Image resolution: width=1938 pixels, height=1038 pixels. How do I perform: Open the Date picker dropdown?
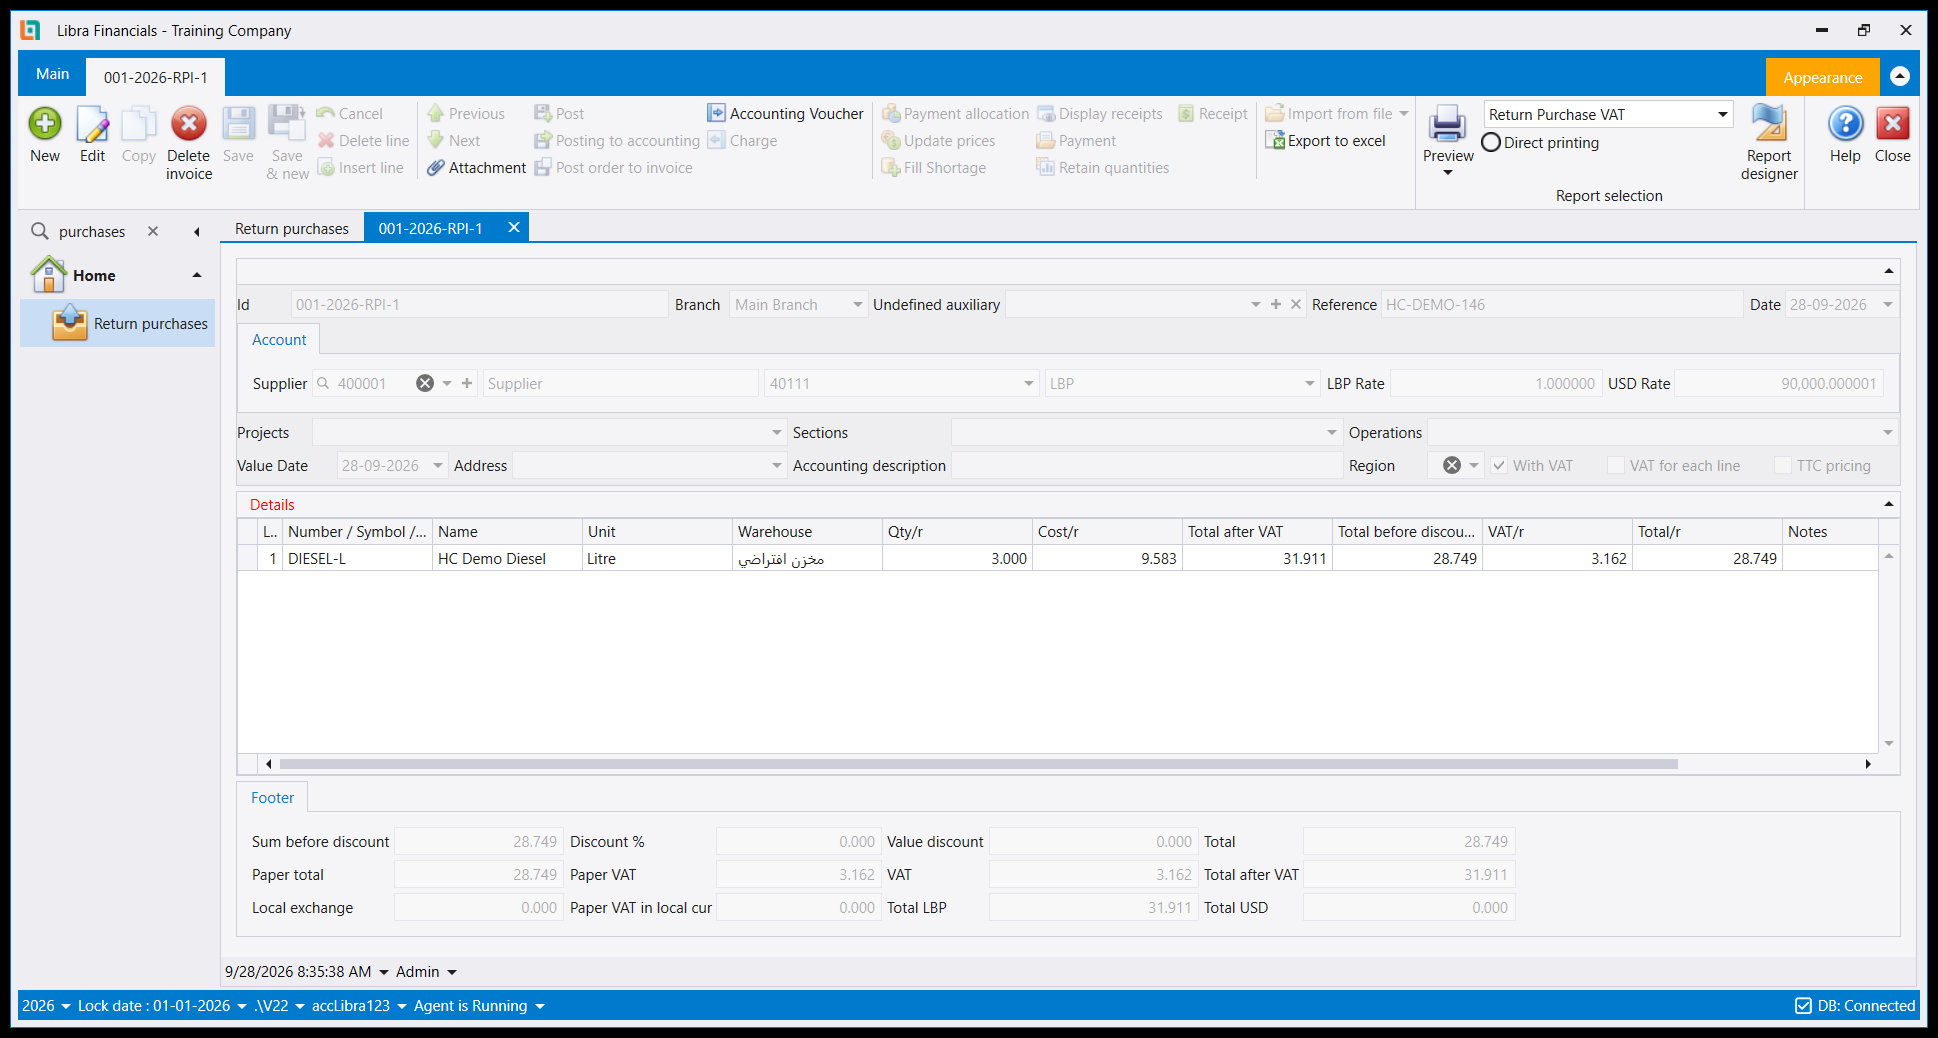click(1888, 304)
